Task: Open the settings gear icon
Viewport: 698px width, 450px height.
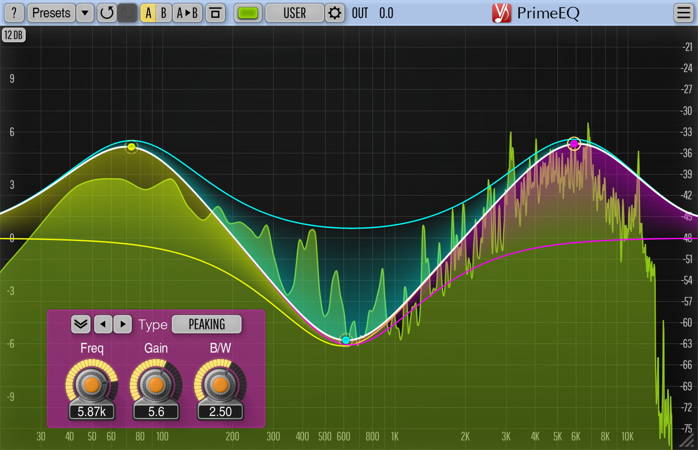Action: pos(334,13)
